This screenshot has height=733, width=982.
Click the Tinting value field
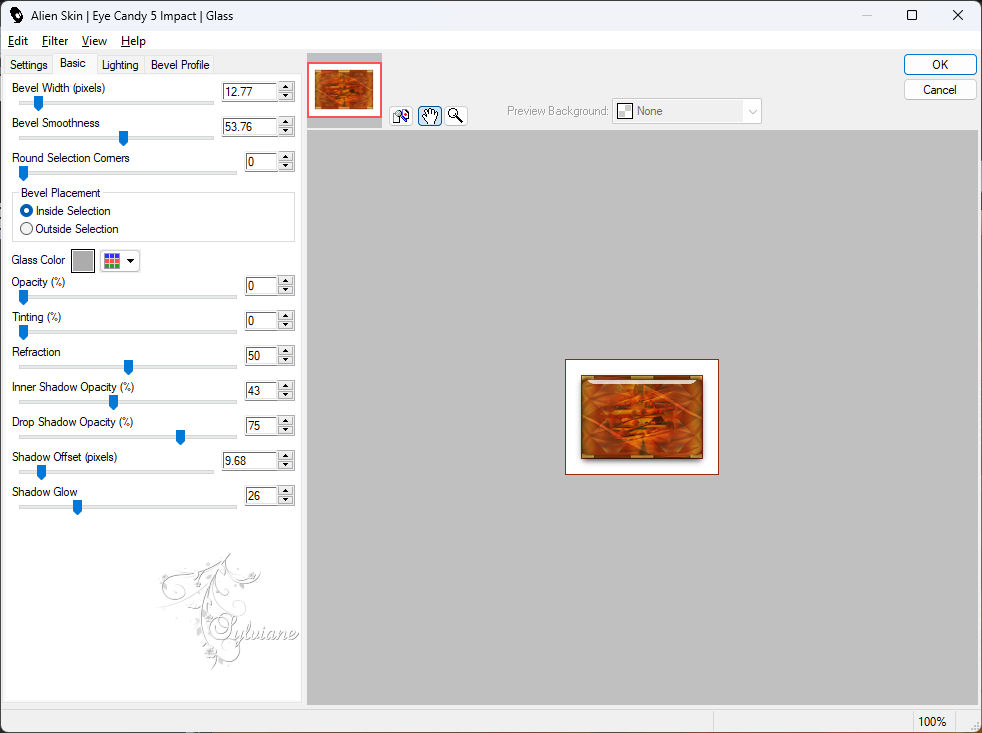click(261, 321)
